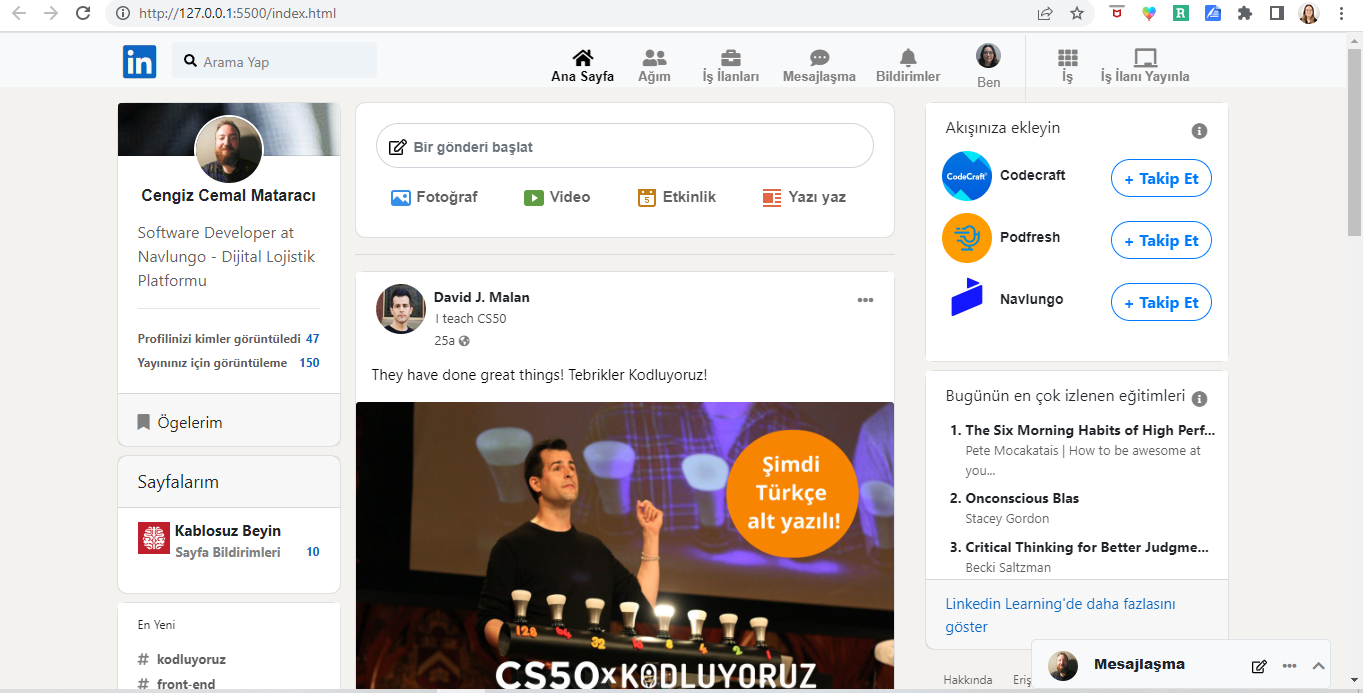Click Linkedin Learning'de daha fazlasını göster

tap(1061, 615)
